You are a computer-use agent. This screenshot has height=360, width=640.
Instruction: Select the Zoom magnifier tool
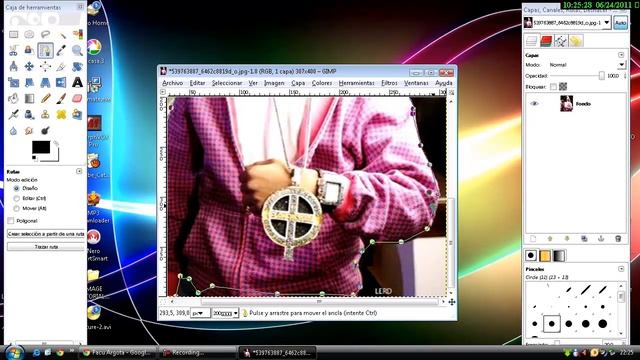[x=77, y=51]
